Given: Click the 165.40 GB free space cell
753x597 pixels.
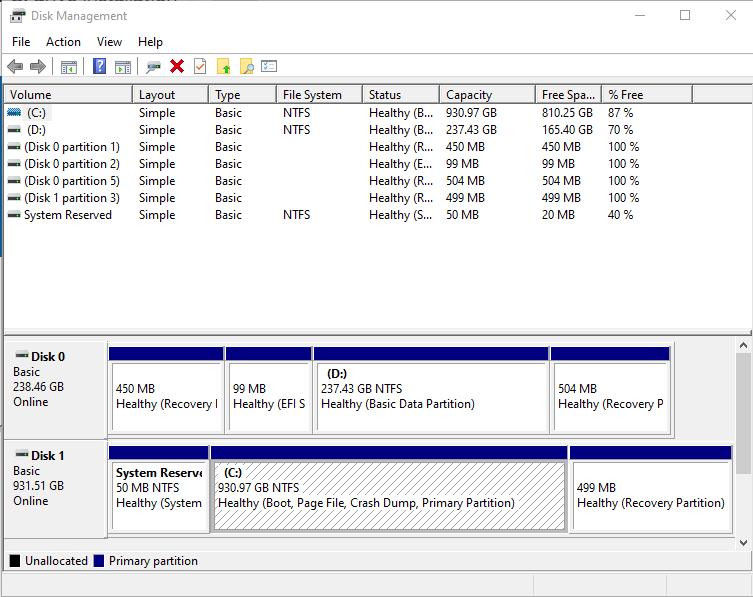Looking at the screenshot, I should coord(567,130).
